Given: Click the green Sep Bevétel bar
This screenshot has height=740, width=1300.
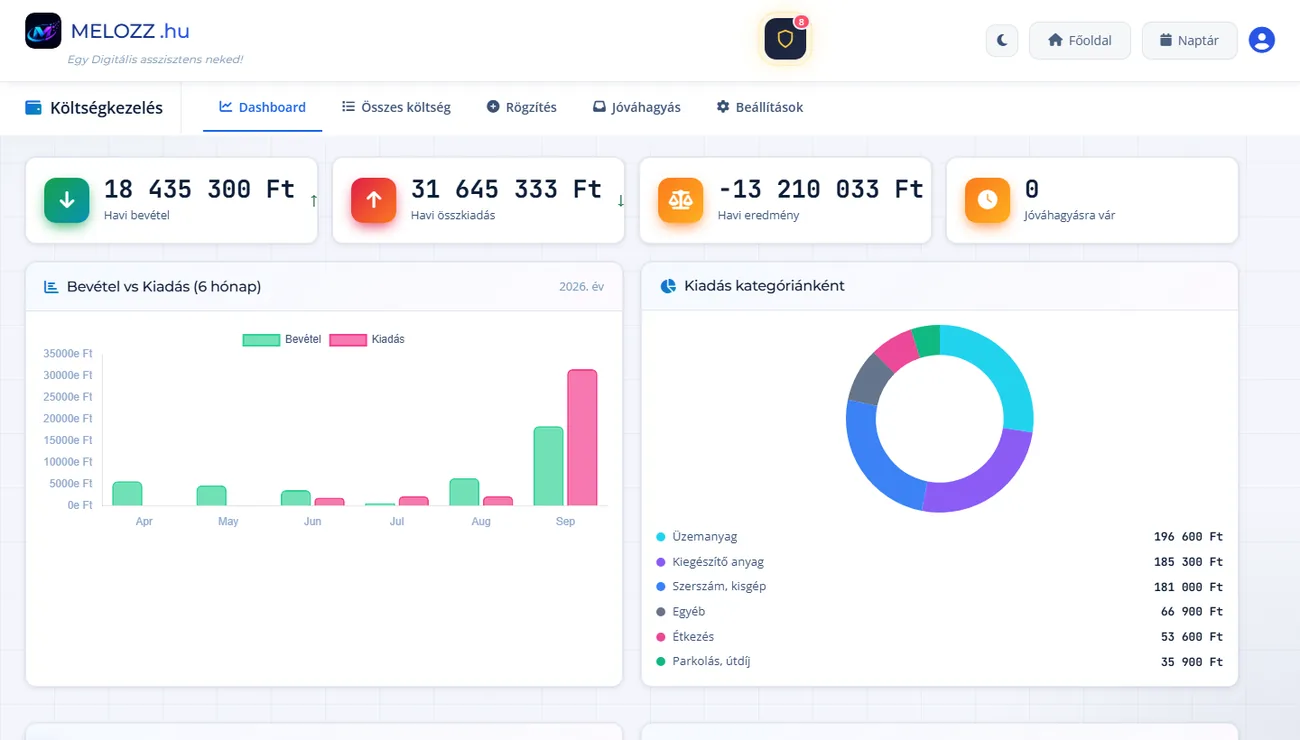Looking at the screenshot, I should [548, 466].
